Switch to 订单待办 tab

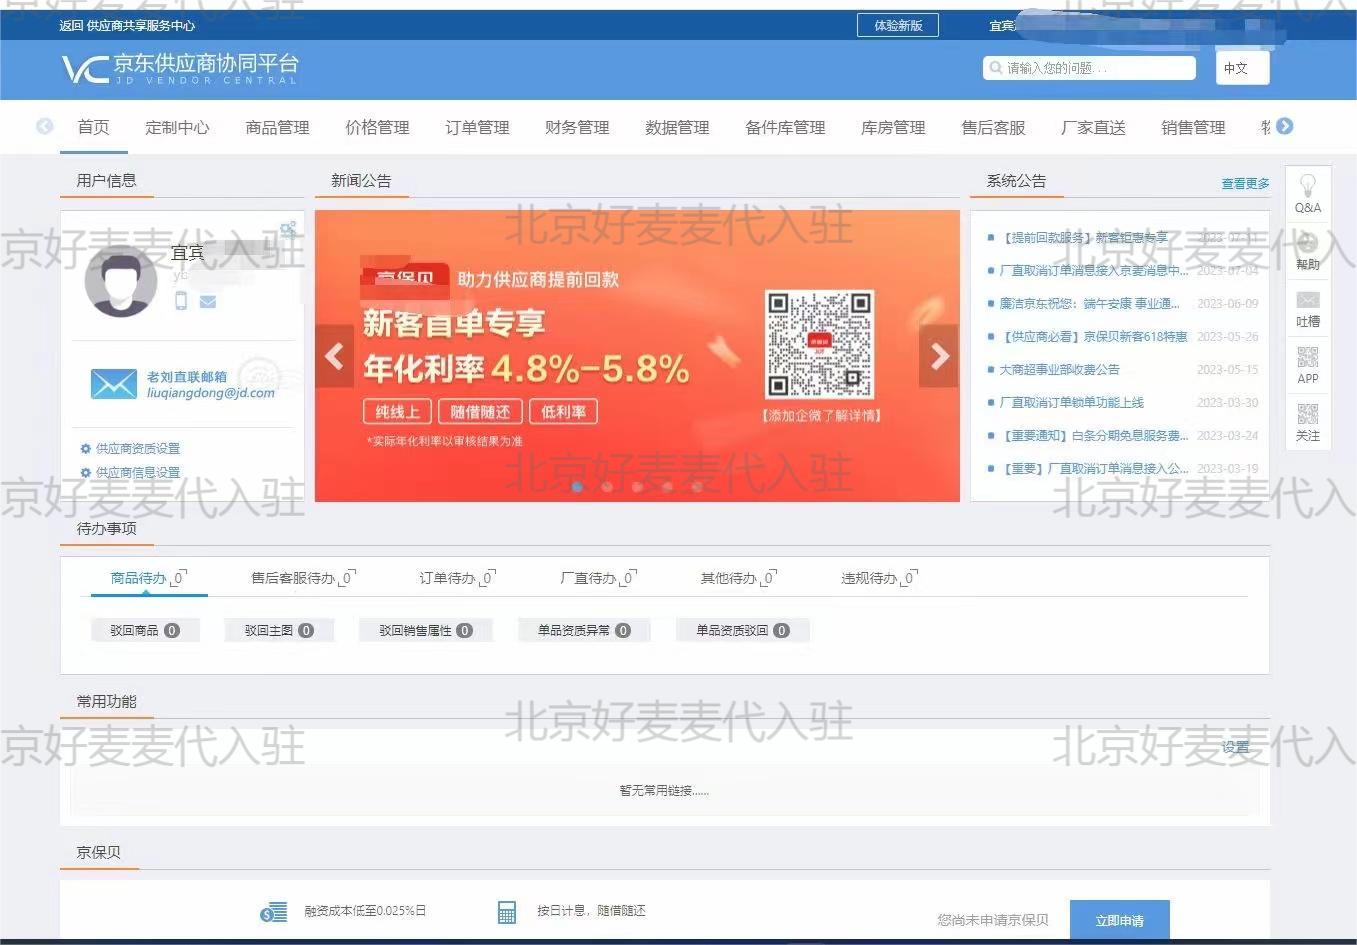point(457,578)
